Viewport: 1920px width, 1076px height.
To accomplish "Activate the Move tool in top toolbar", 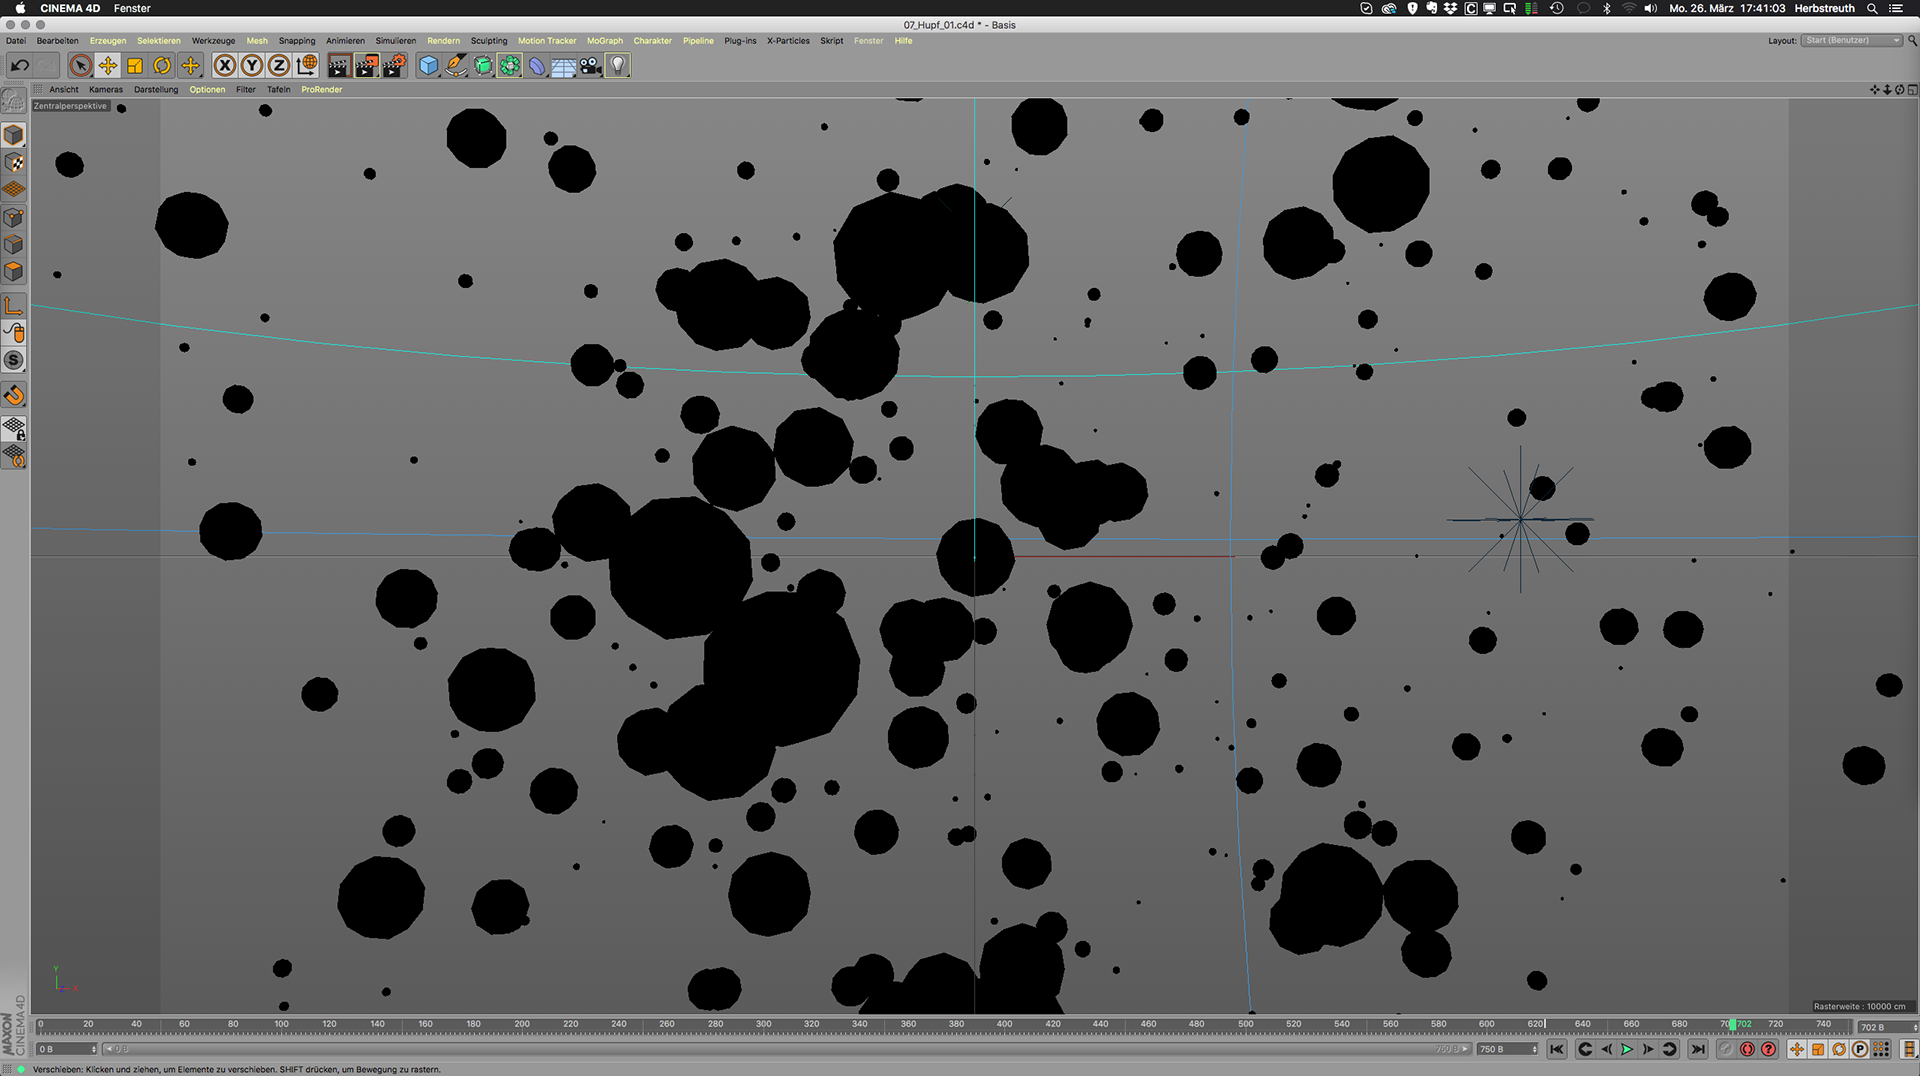I will click(108, 66).
